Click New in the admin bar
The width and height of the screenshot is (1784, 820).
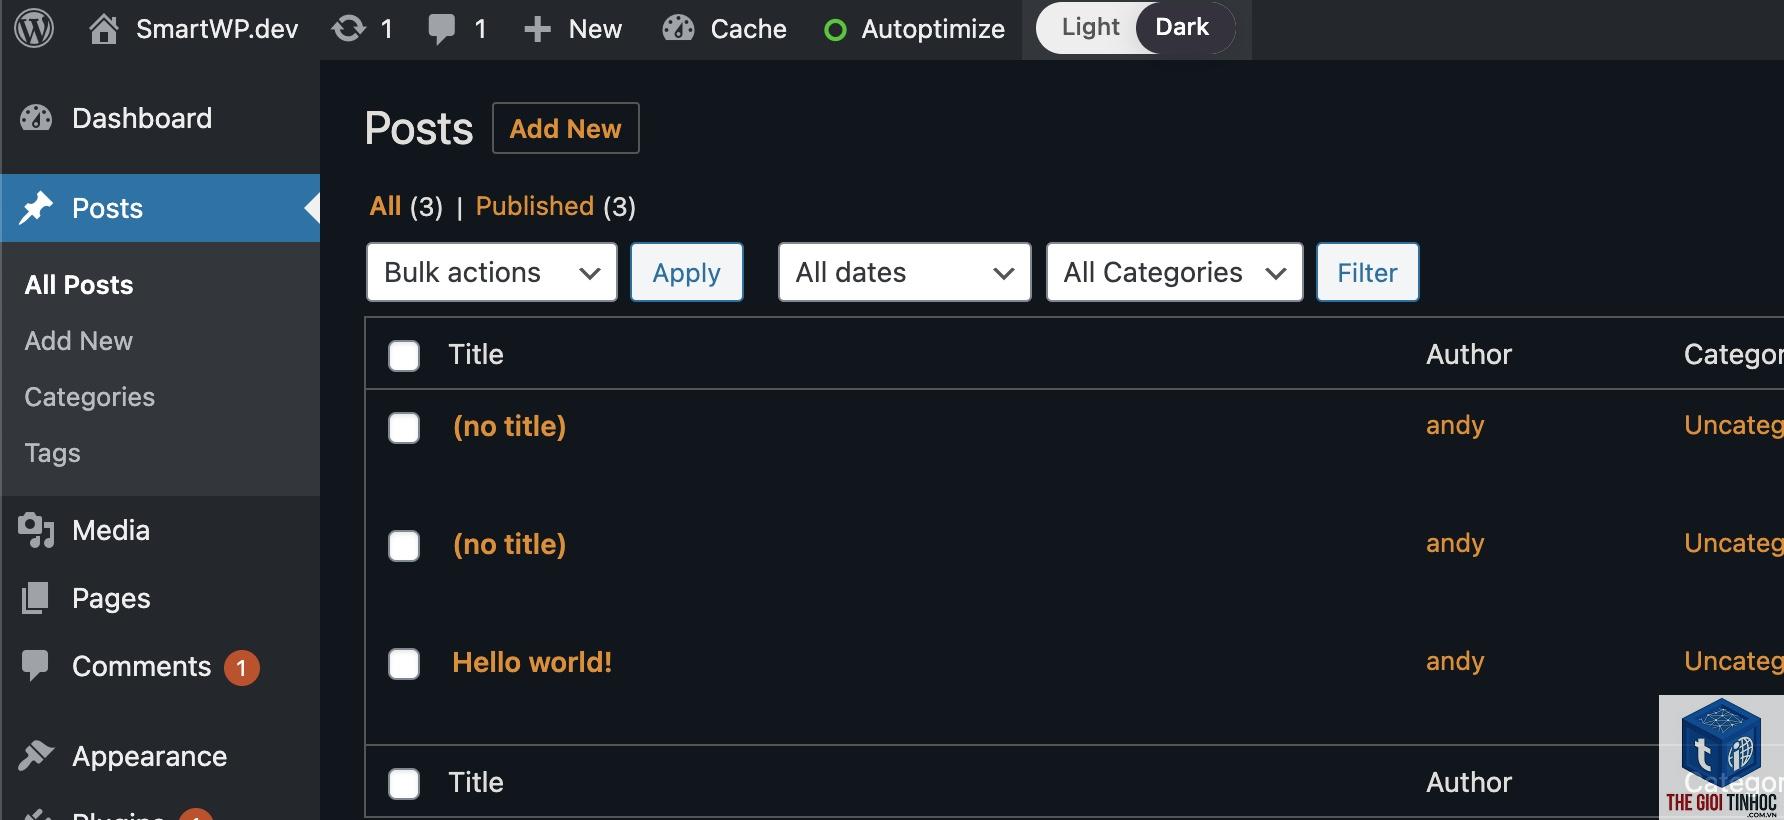595,29
